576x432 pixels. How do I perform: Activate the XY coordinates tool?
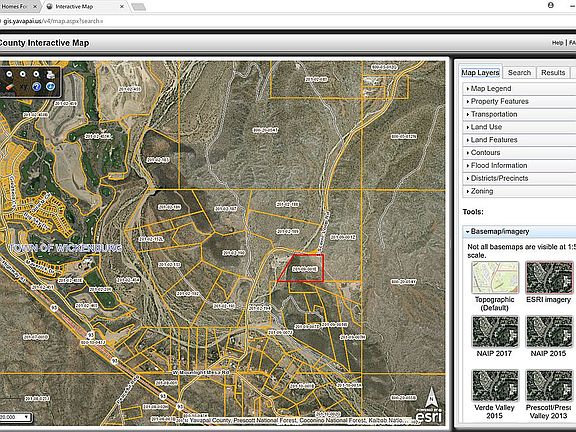pyautogui.click(x=23, y=87)
